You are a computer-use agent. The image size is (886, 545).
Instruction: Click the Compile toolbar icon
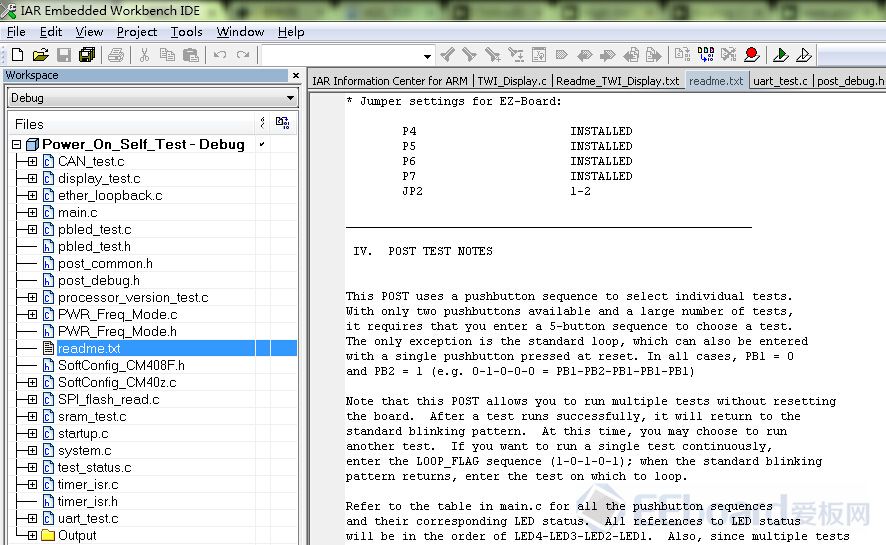tap(682, 55)
